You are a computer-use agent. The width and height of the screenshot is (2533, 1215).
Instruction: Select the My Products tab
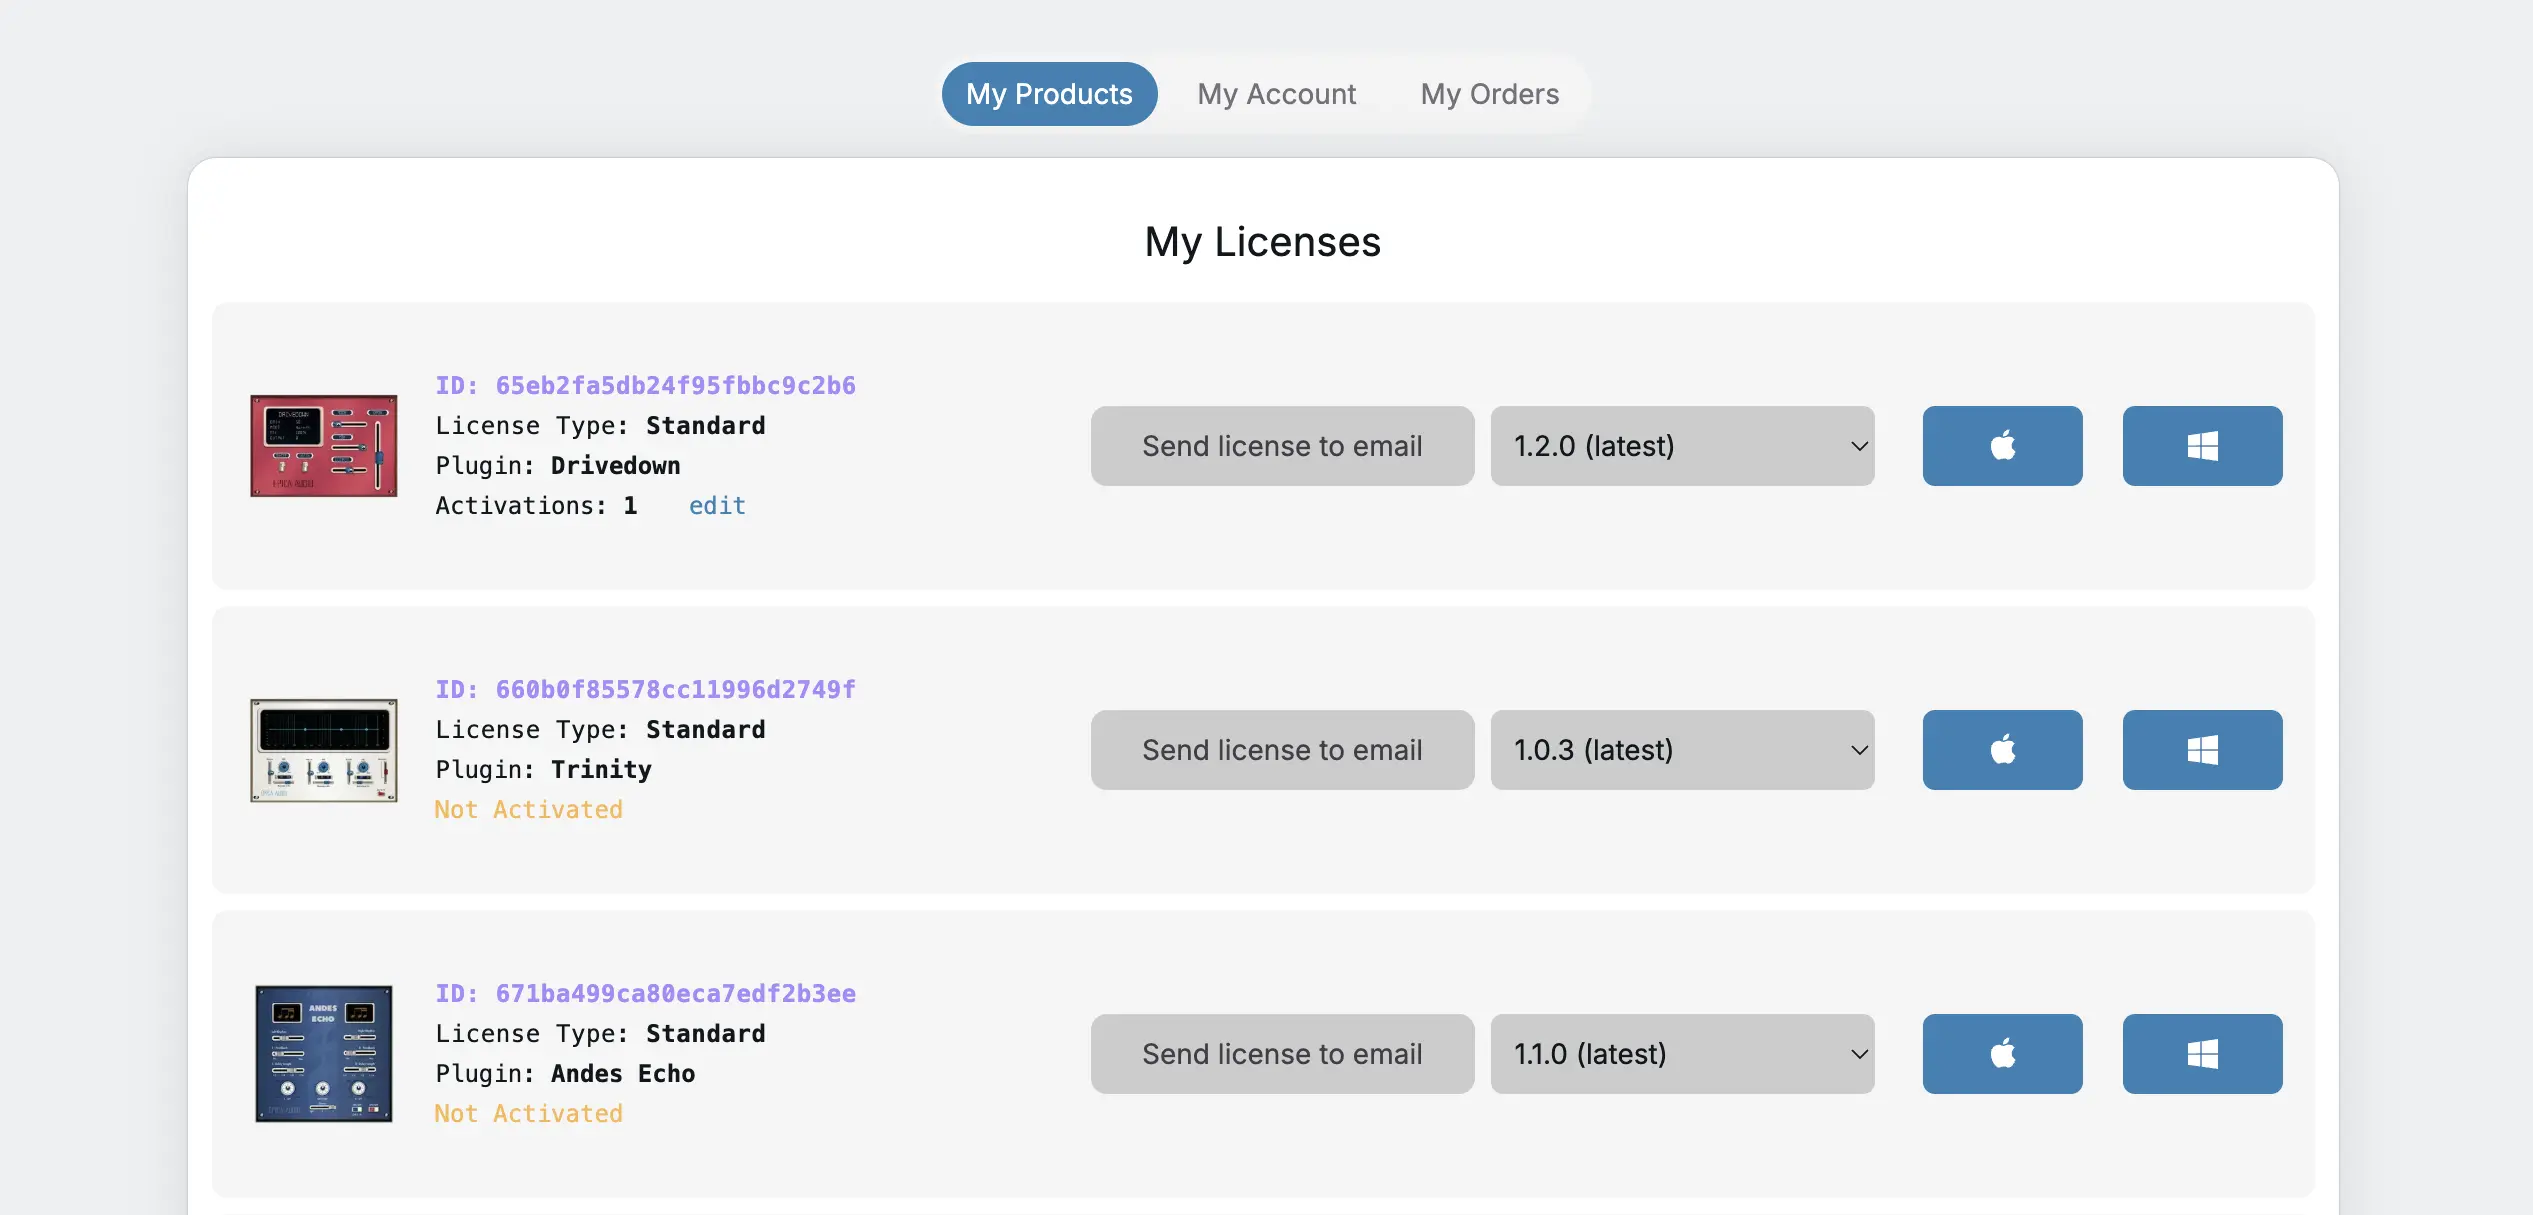[1049, 93]
